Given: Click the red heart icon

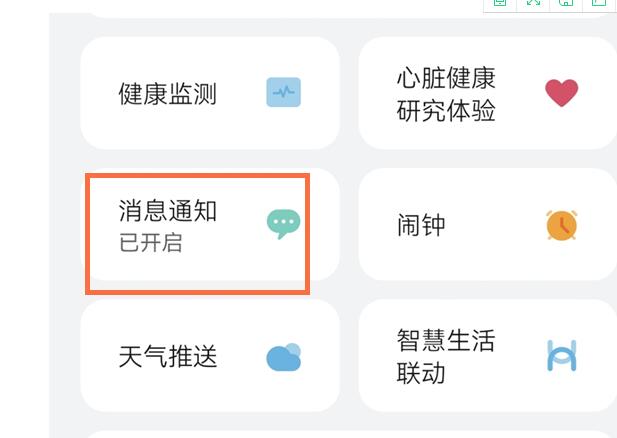Looking at the screenshot, I should pyautogui.click(x=561, y=93).
